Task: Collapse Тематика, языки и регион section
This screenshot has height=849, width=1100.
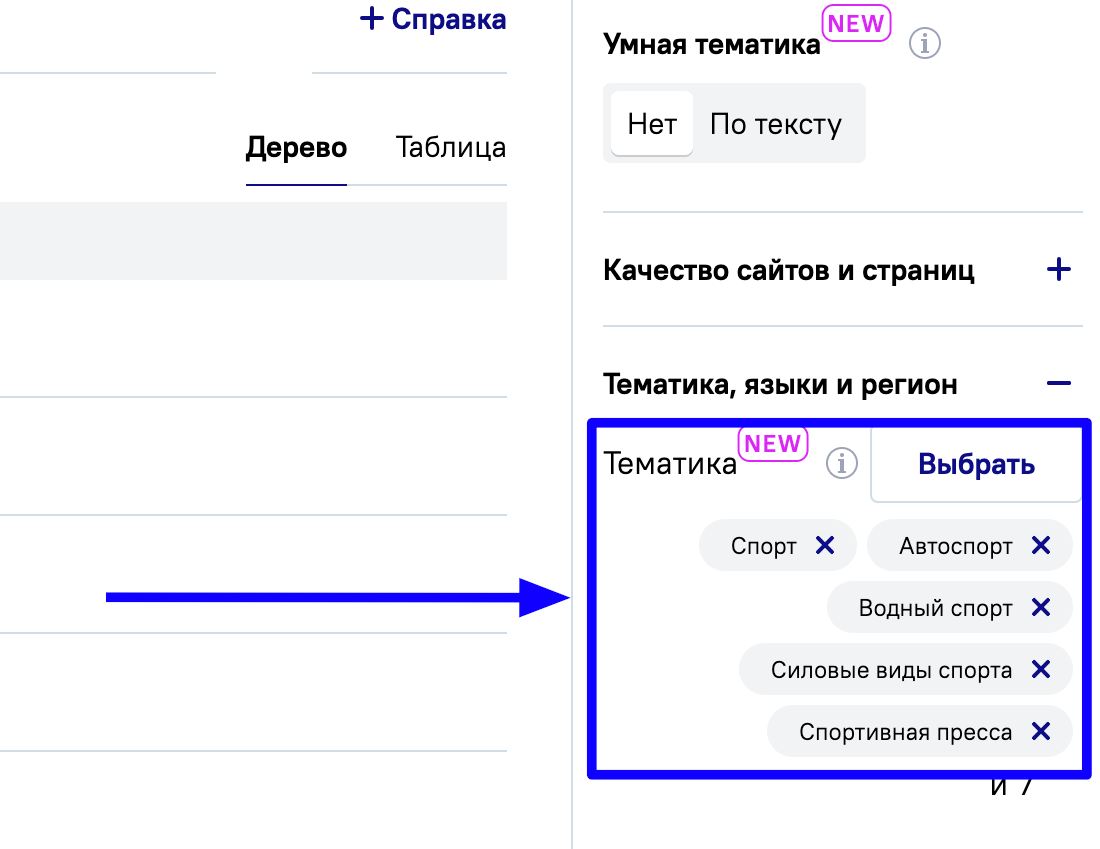Action: (x=1058, y=384)
